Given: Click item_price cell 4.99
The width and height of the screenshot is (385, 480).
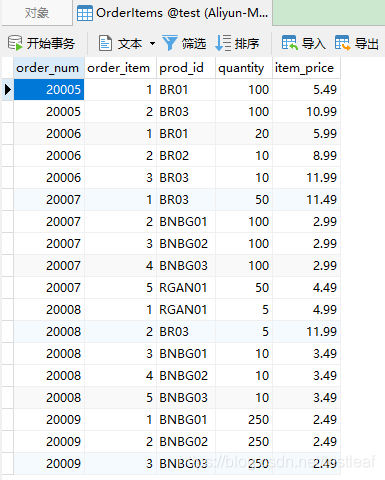Looking at the screenshot, I should [x=307, y=310].
